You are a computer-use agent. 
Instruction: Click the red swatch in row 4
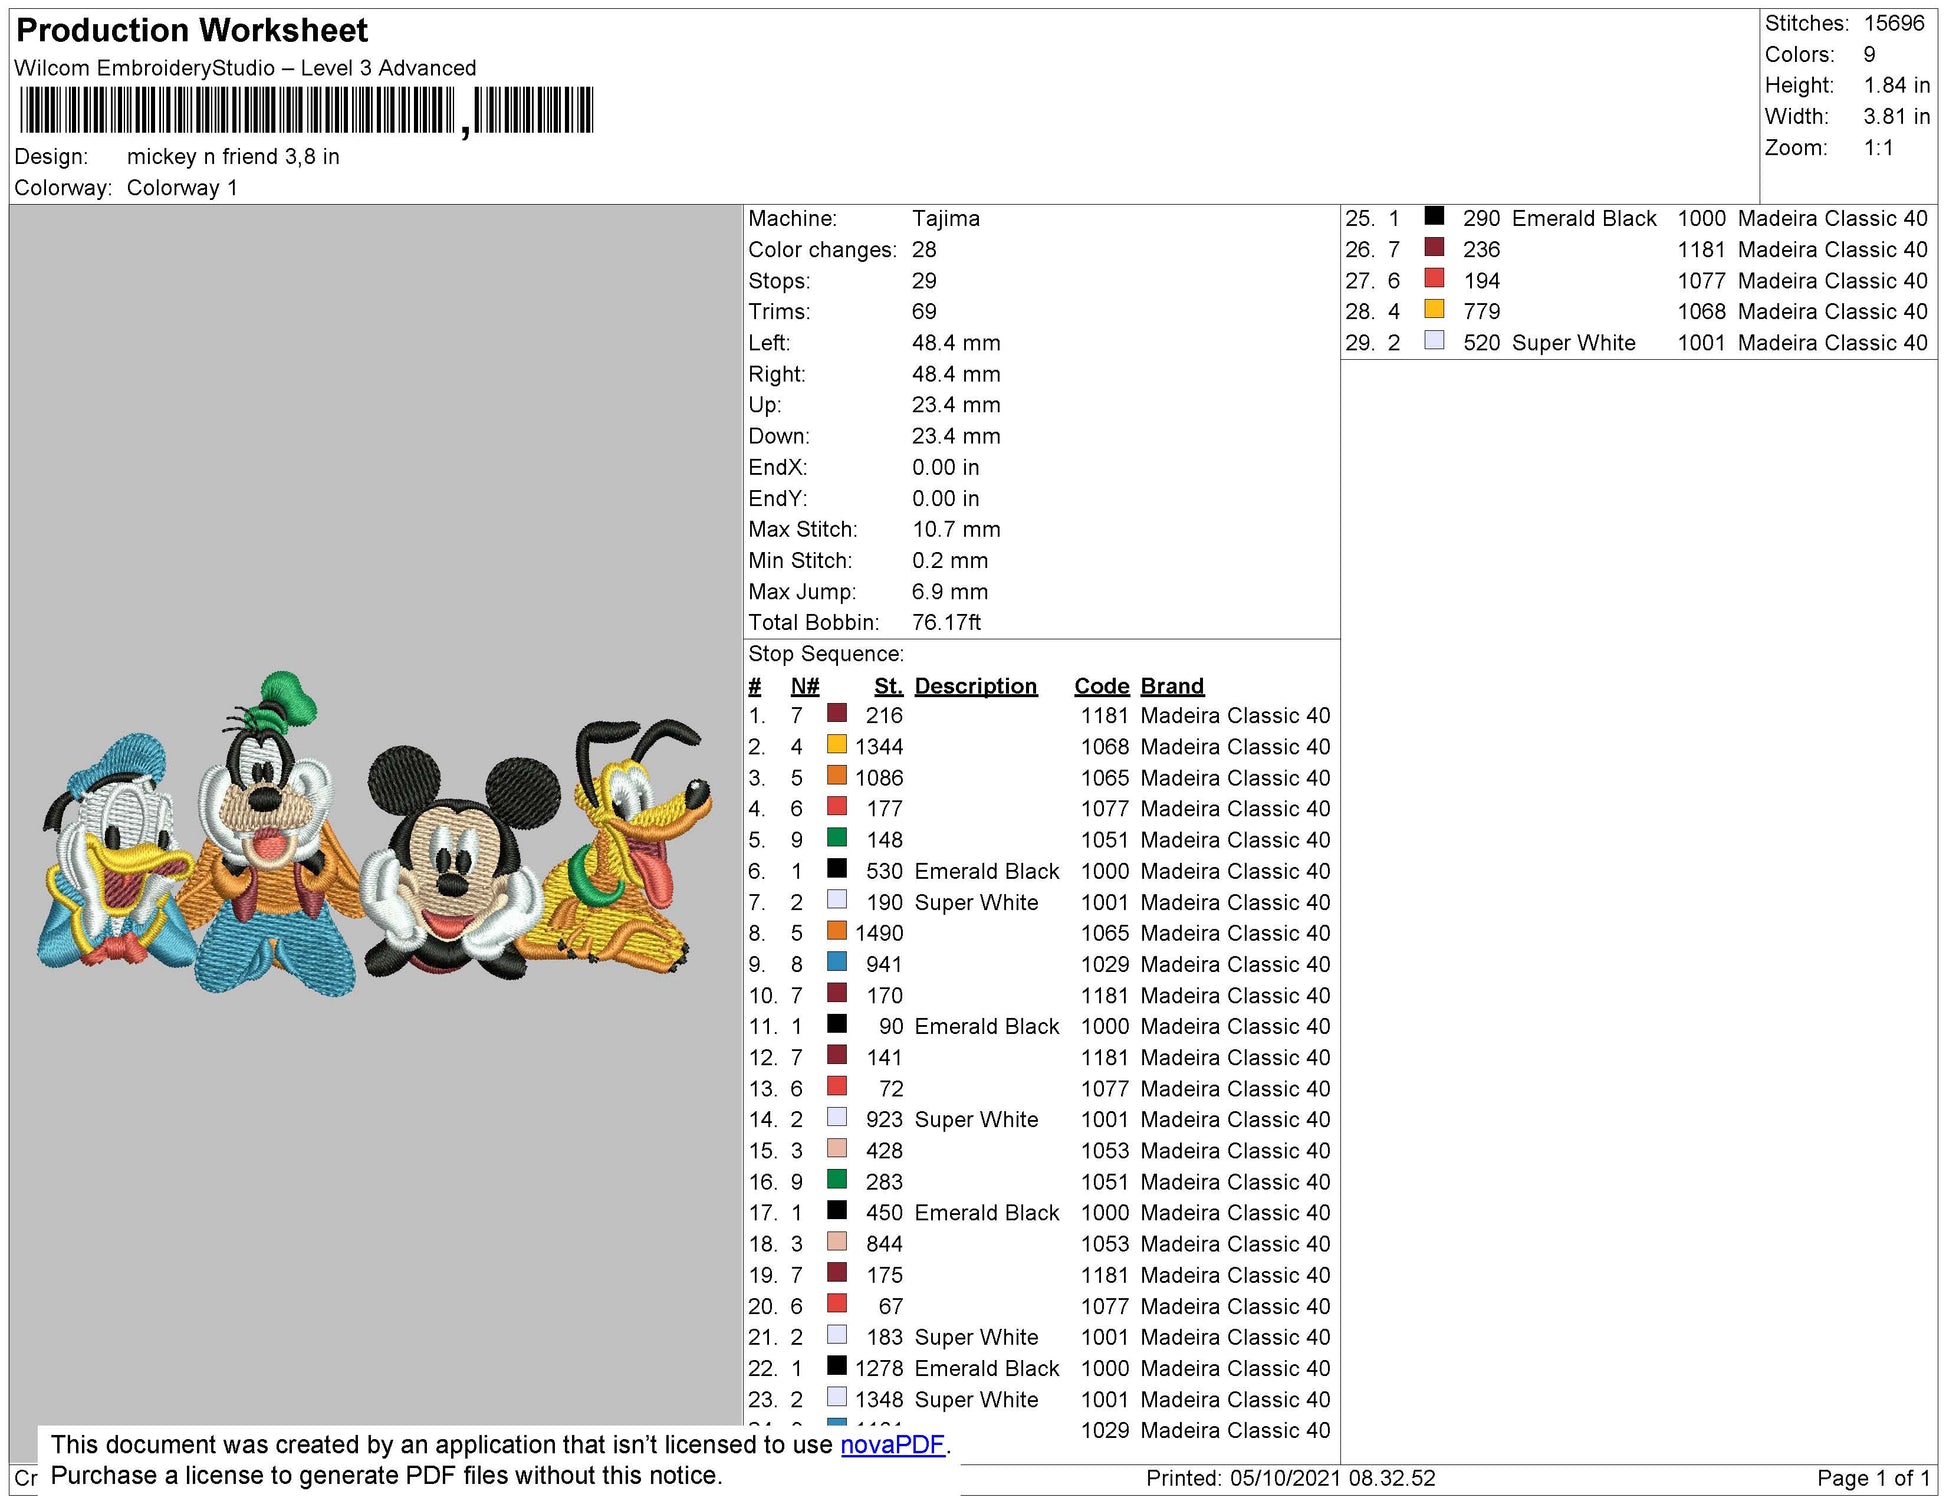(x=837, y=807)
